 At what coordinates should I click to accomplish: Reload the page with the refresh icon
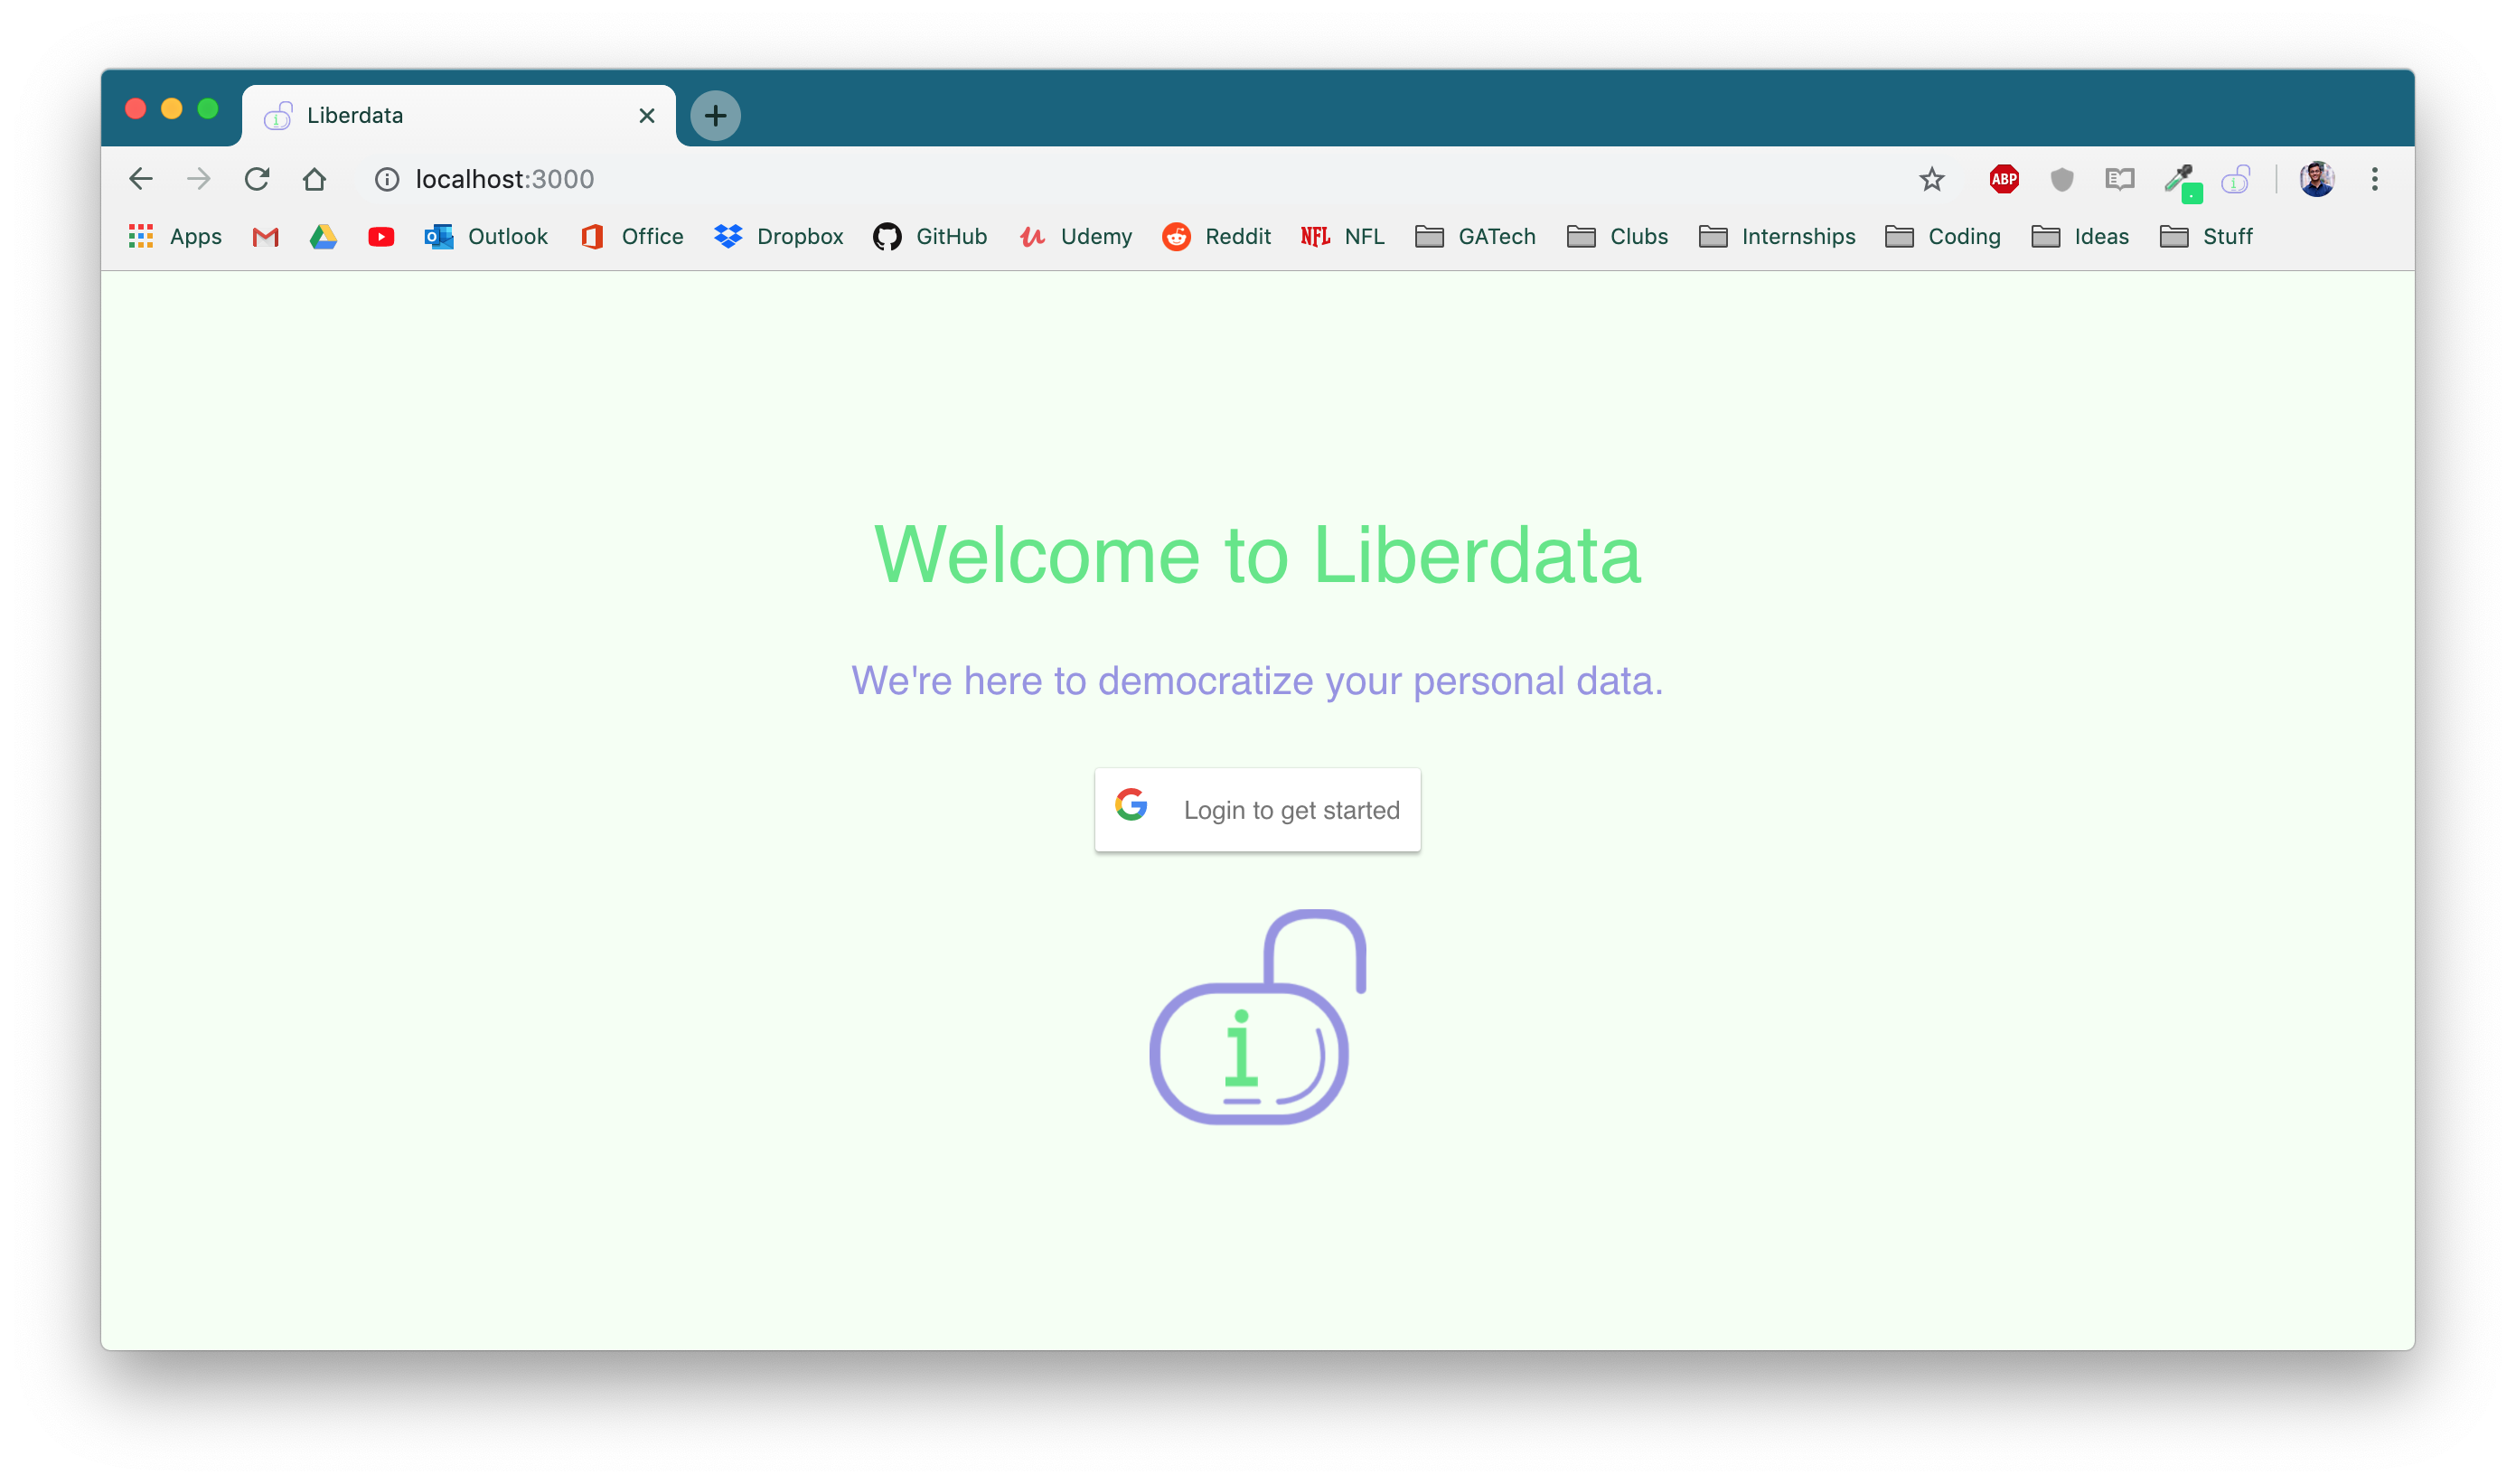tap(257, 179)
